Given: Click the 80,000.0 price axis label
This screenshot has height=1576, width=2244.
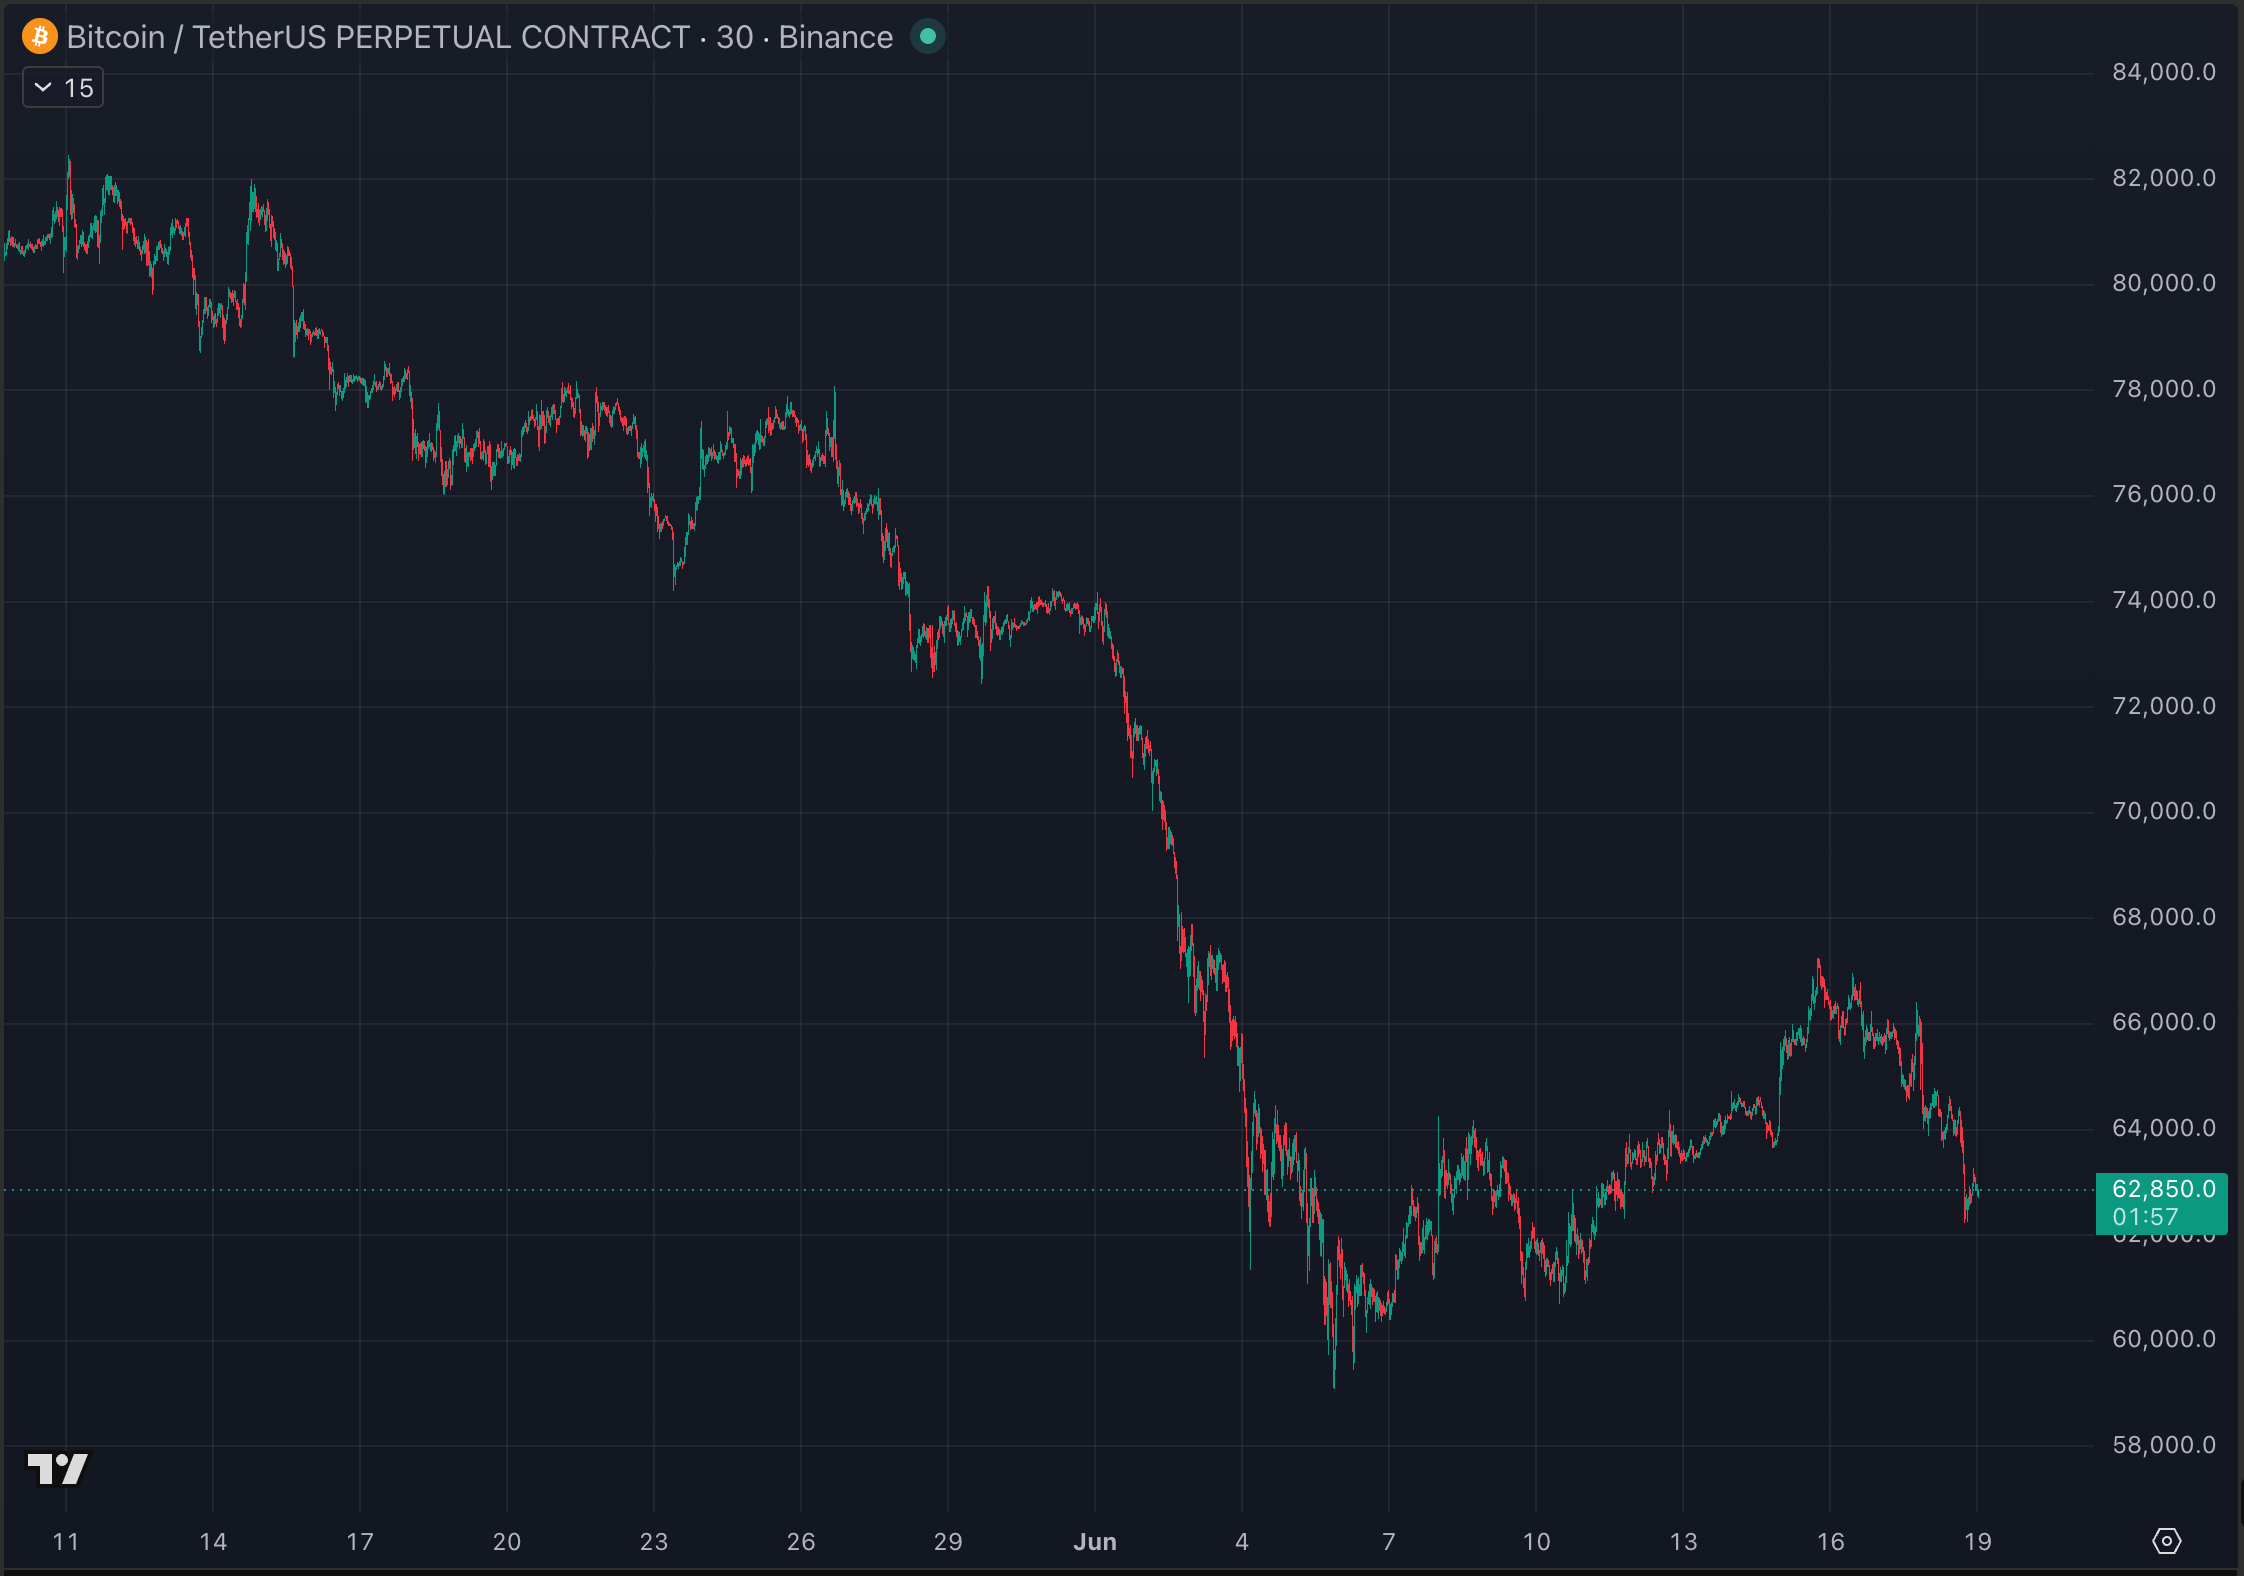Looking at the screenshot, I should 2163,283.
